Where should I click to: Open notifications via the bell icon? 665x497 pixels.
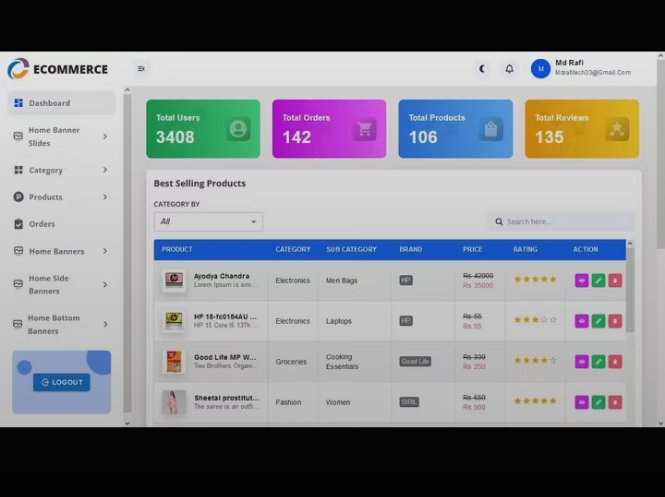(509, 69)
